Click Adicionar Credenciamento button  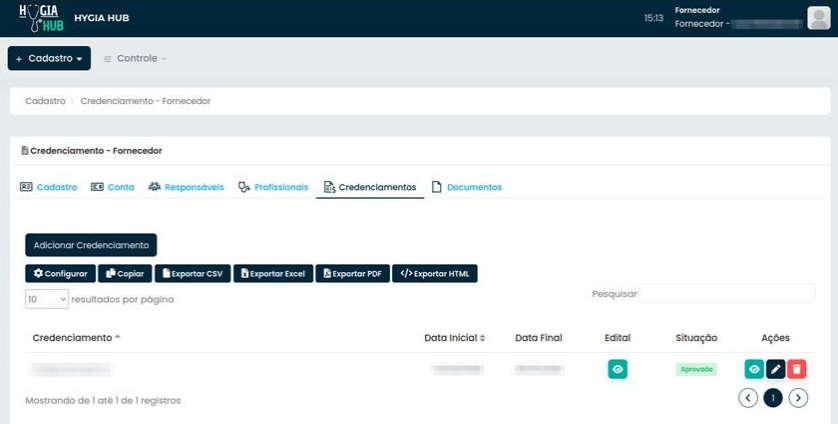(91, 245)
